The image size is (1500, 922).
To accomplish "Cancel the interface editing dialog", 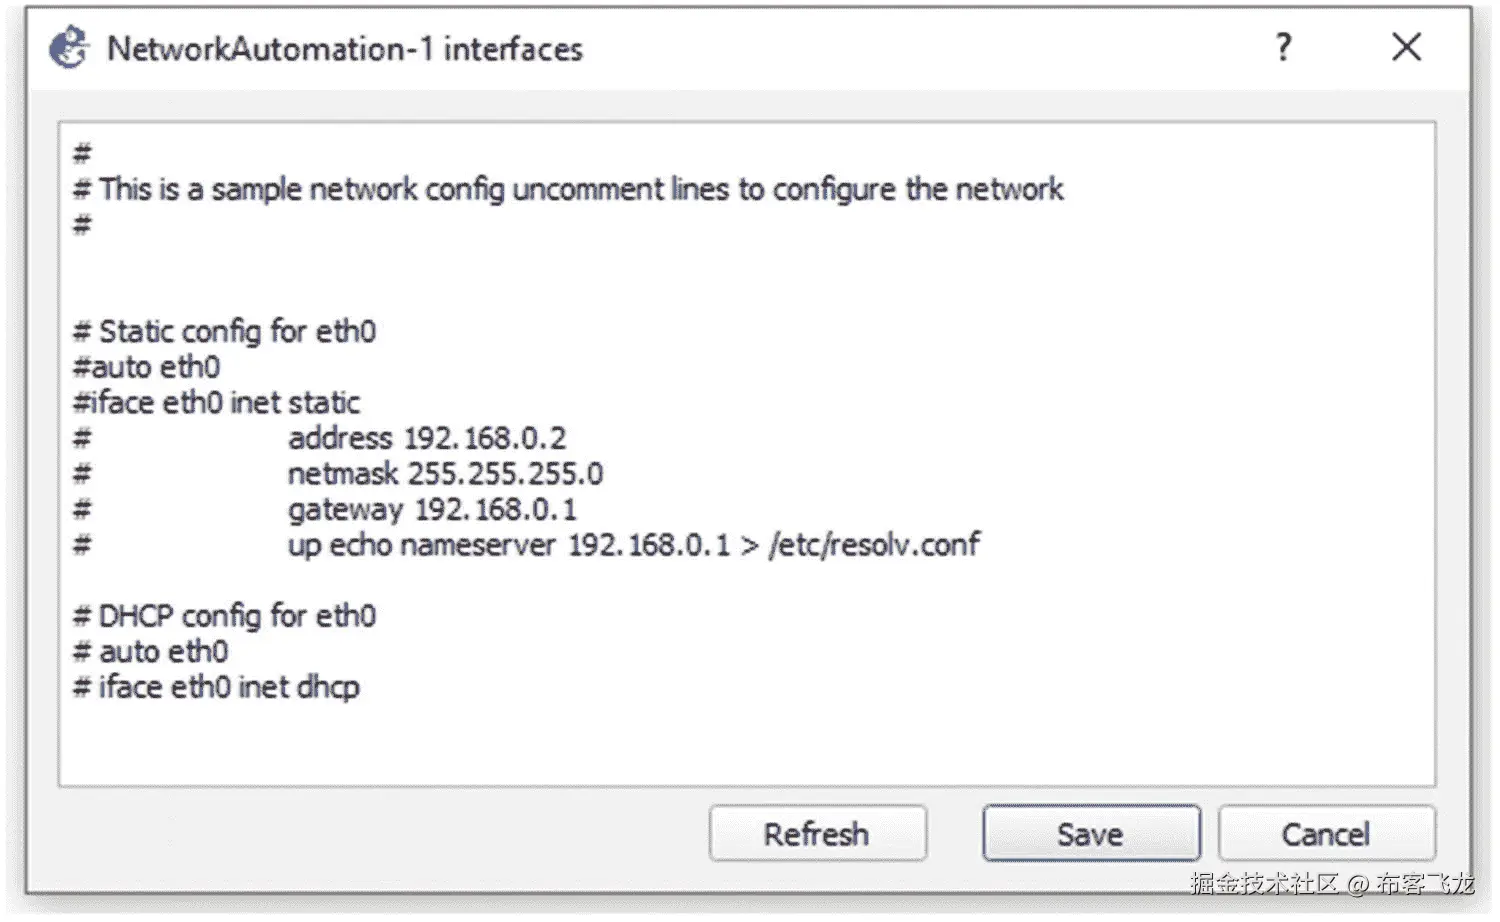I will coord(1326,834).
